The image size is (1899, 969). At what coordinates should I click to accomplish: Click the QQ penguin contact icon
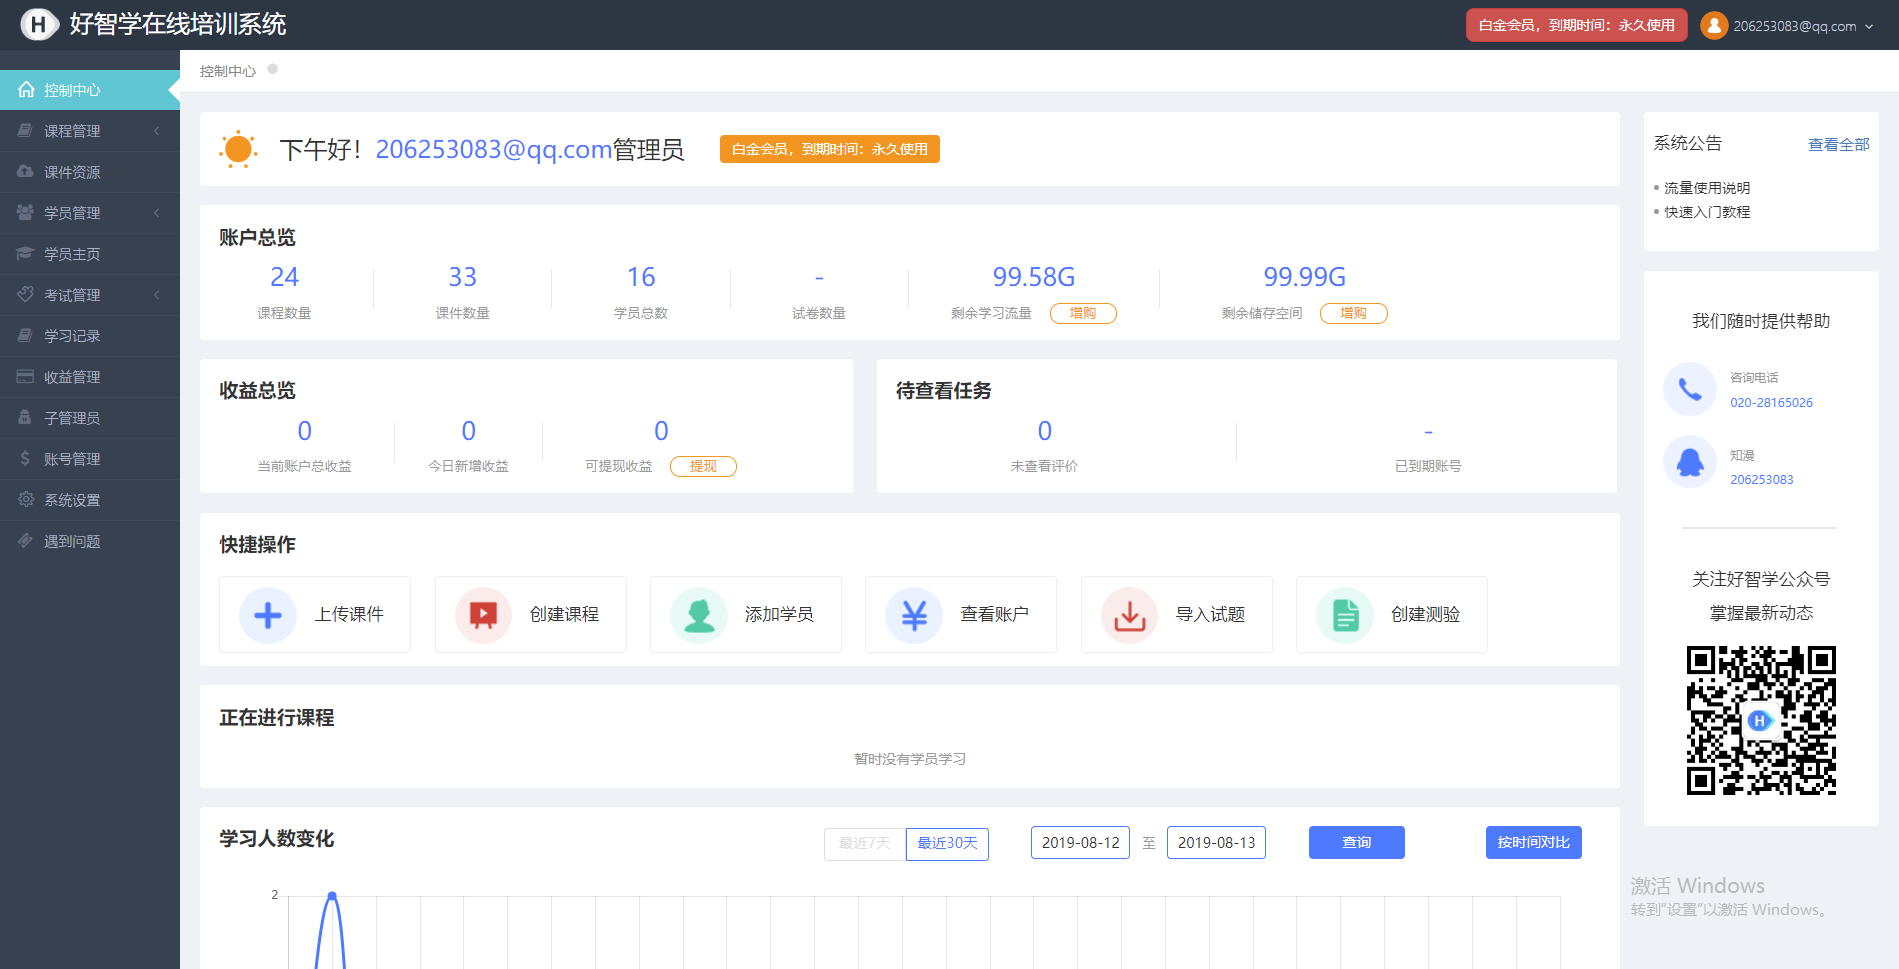point(1690,462)
